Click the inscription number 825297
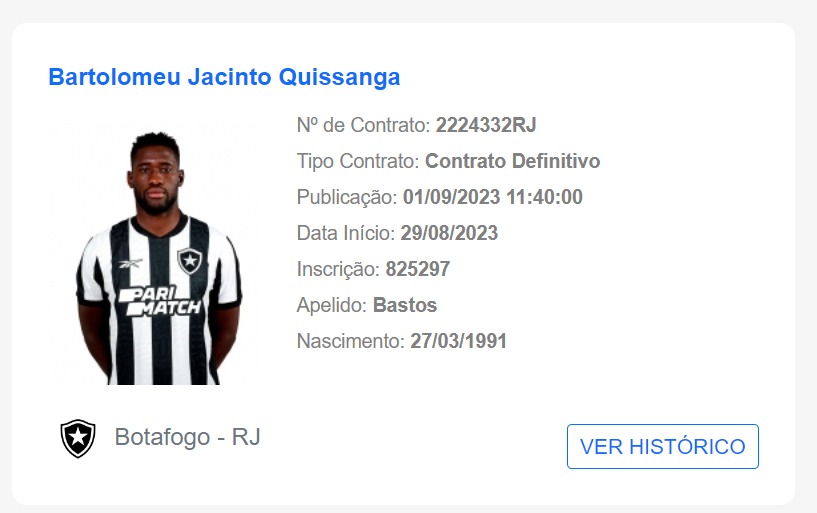 [x=418, y=269]
